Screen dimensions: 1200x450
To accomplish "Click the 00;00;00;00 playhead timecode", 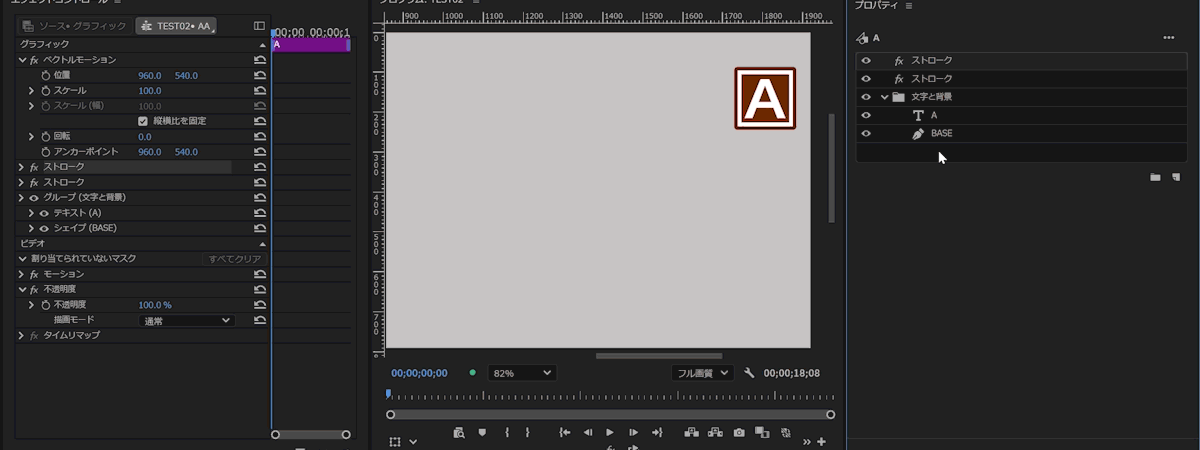I will click(x=419, y=373).
